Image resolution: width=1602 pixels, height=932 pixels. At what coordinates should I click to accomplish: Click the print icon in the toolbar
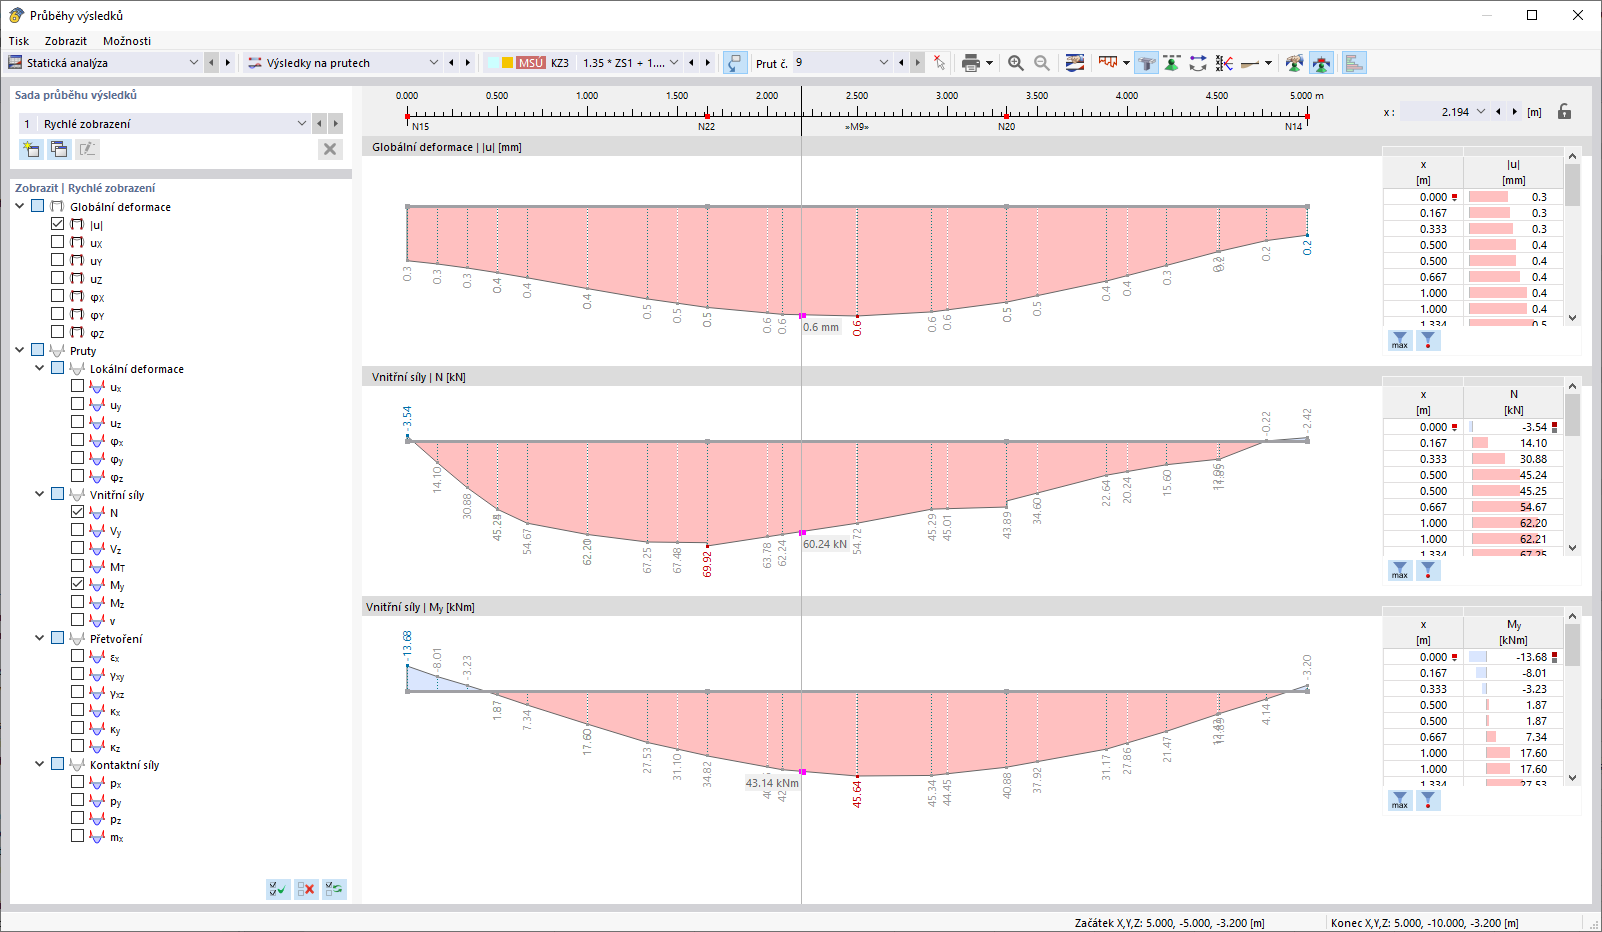970,63
